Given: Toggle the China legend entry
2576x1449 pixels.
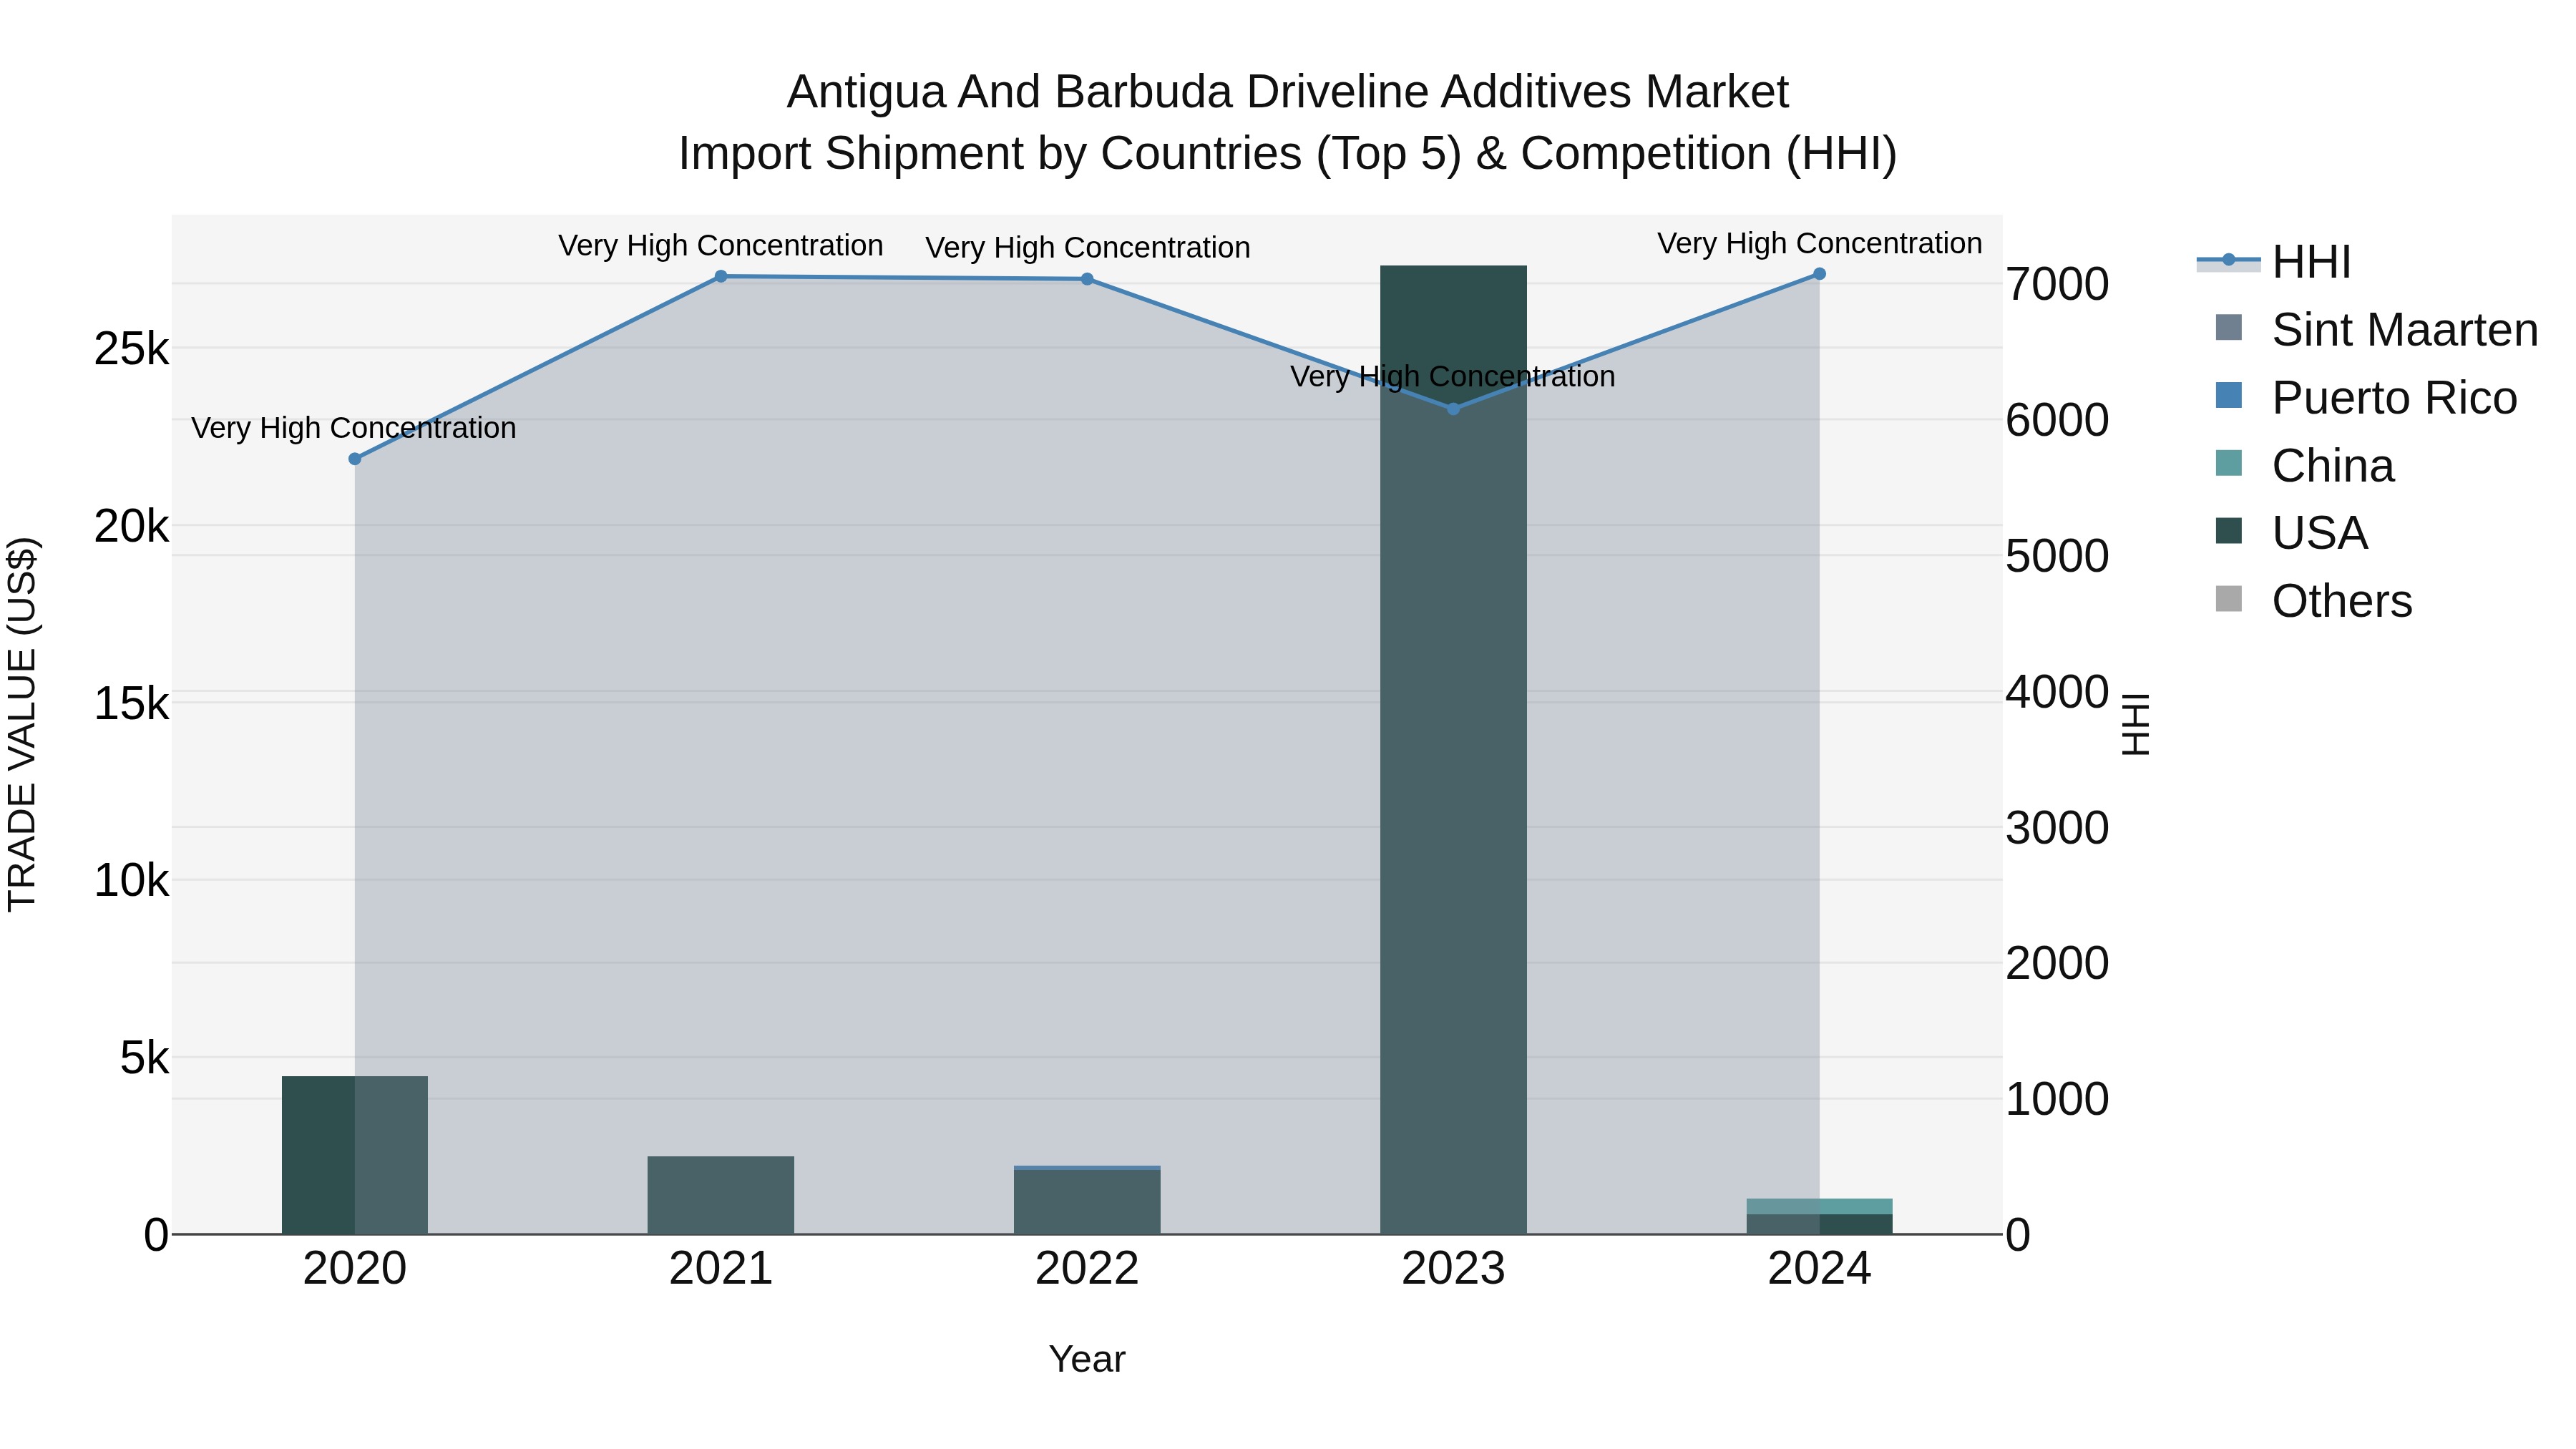Looking at the screenshot, I should [2305, 466].
